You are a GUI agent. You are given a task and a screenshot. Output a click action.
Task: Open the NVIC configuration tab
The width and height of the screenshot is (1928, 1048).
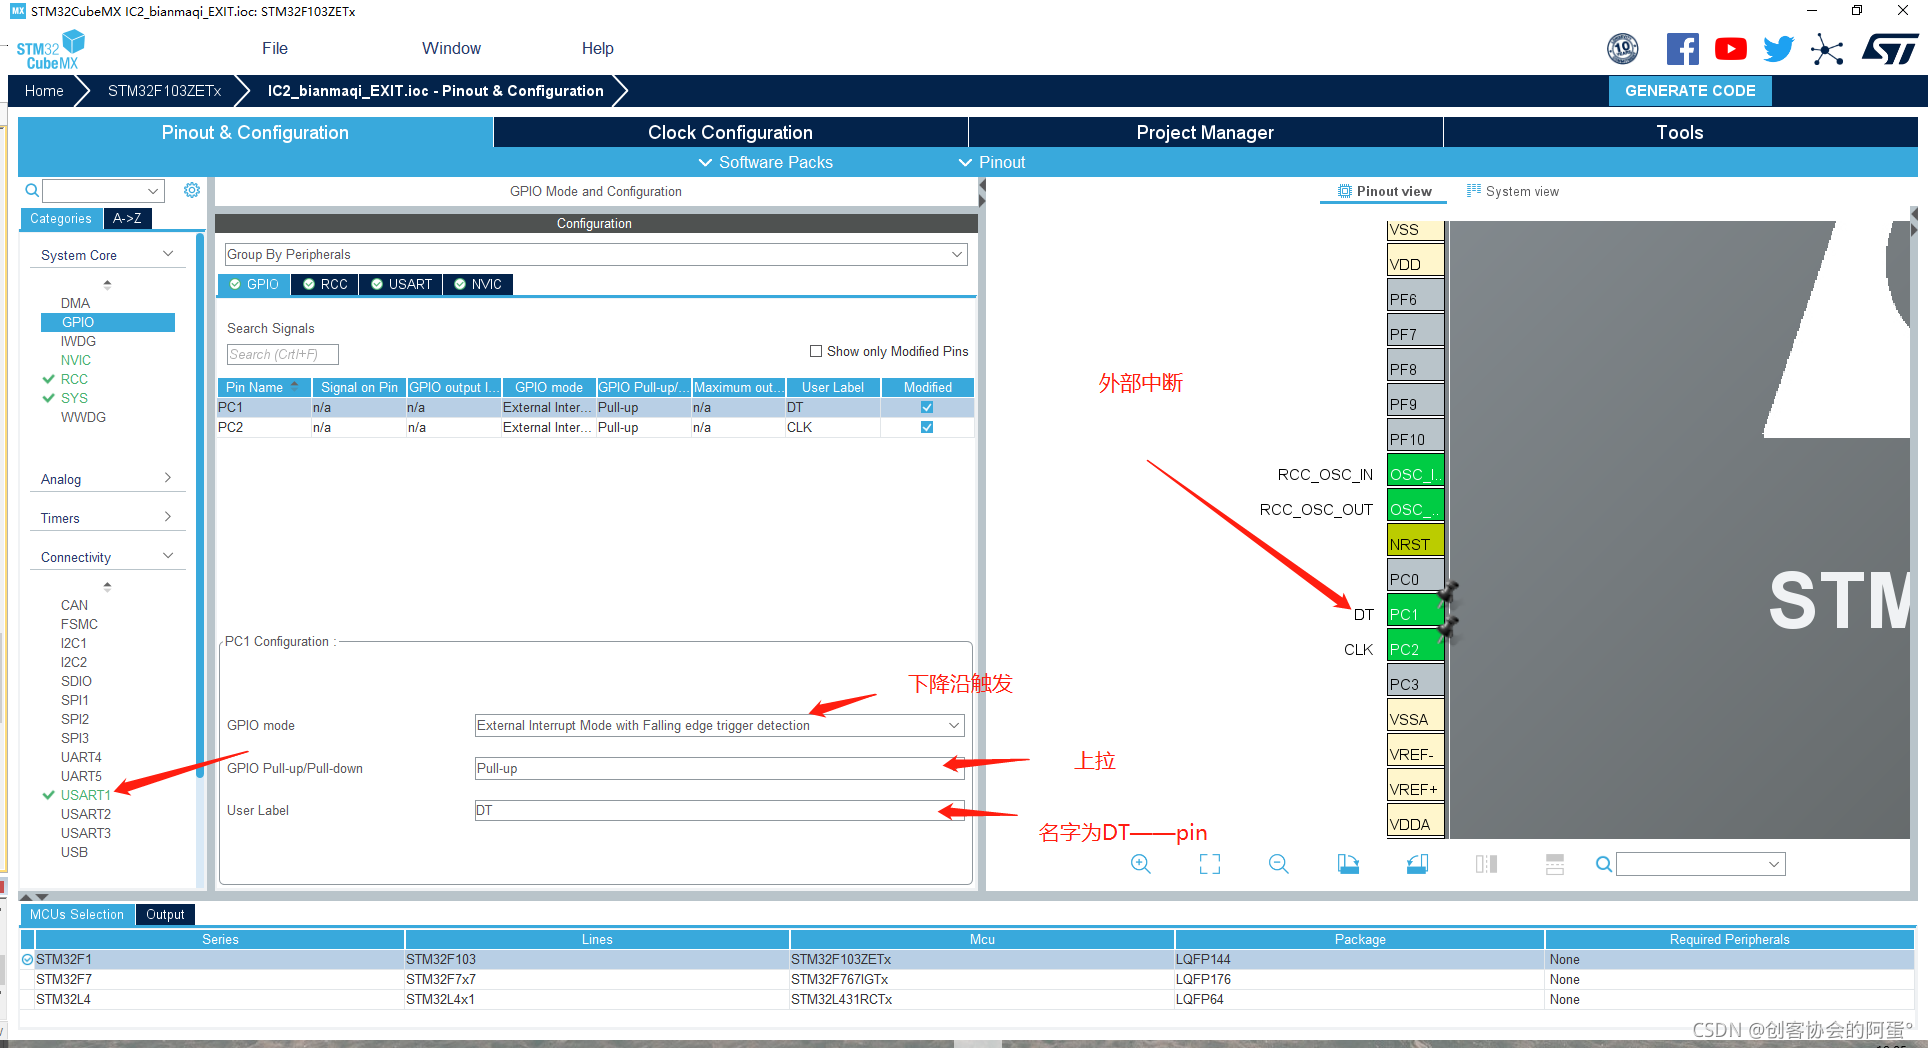click(x=478, y=284)
